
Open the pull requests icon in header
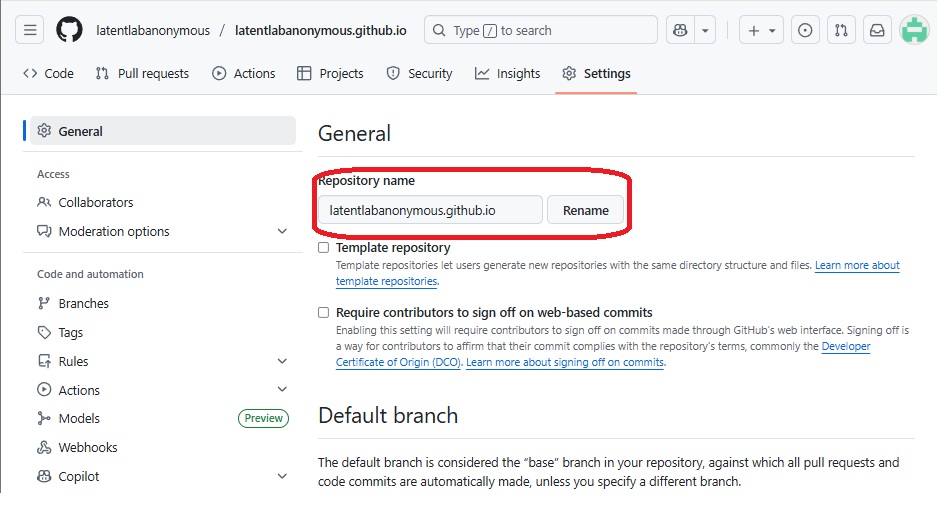click(841, 30)
